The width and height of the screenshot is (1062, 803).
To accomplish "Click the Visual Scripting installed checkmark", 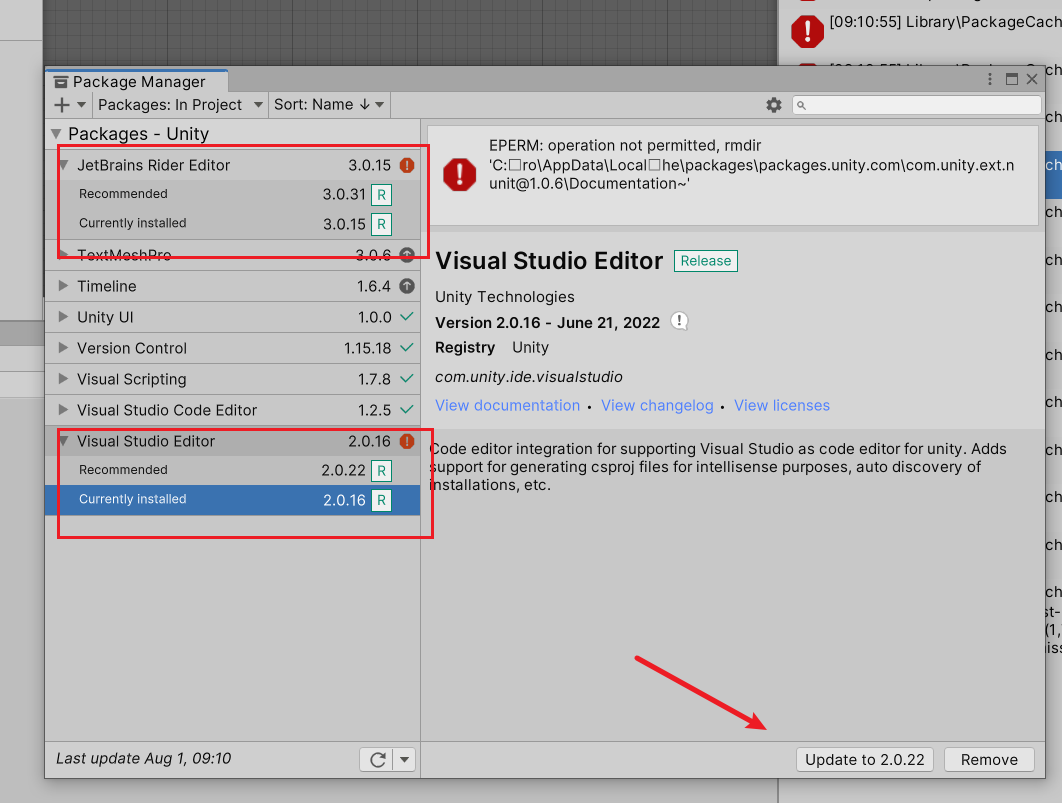I will pos(407,378).
